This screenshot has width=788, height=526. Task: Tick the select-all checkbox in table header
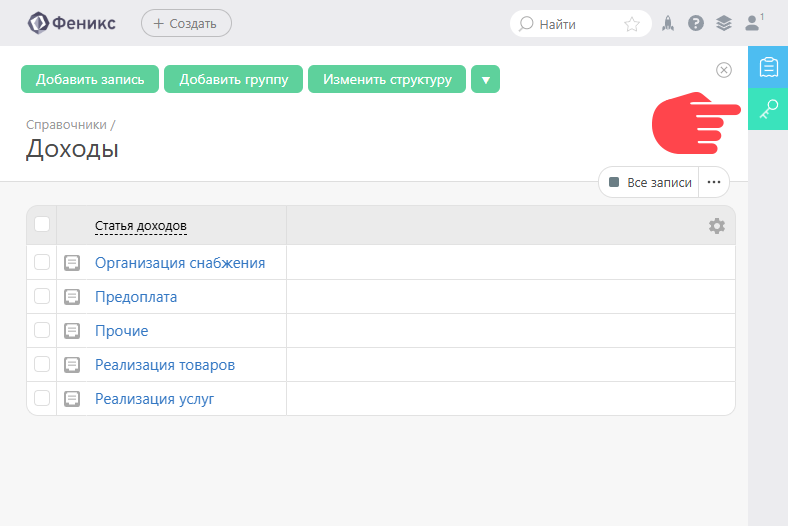(42, 224)
